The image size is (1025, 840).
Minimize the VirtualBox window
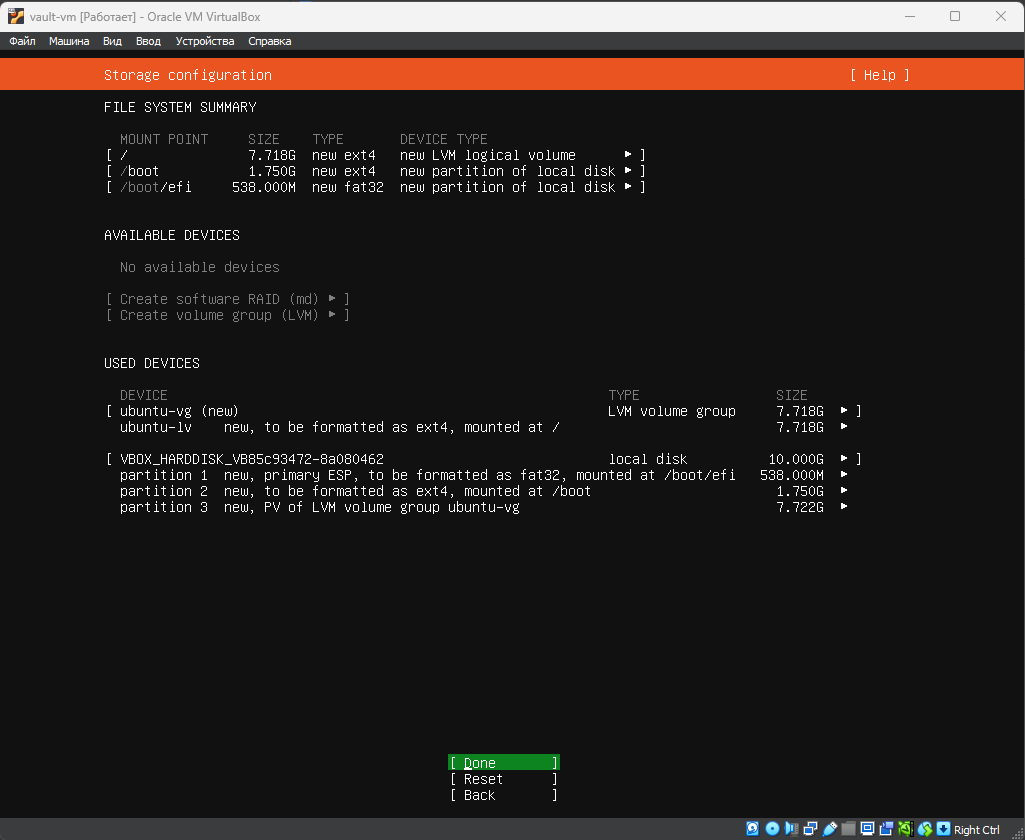909,16
